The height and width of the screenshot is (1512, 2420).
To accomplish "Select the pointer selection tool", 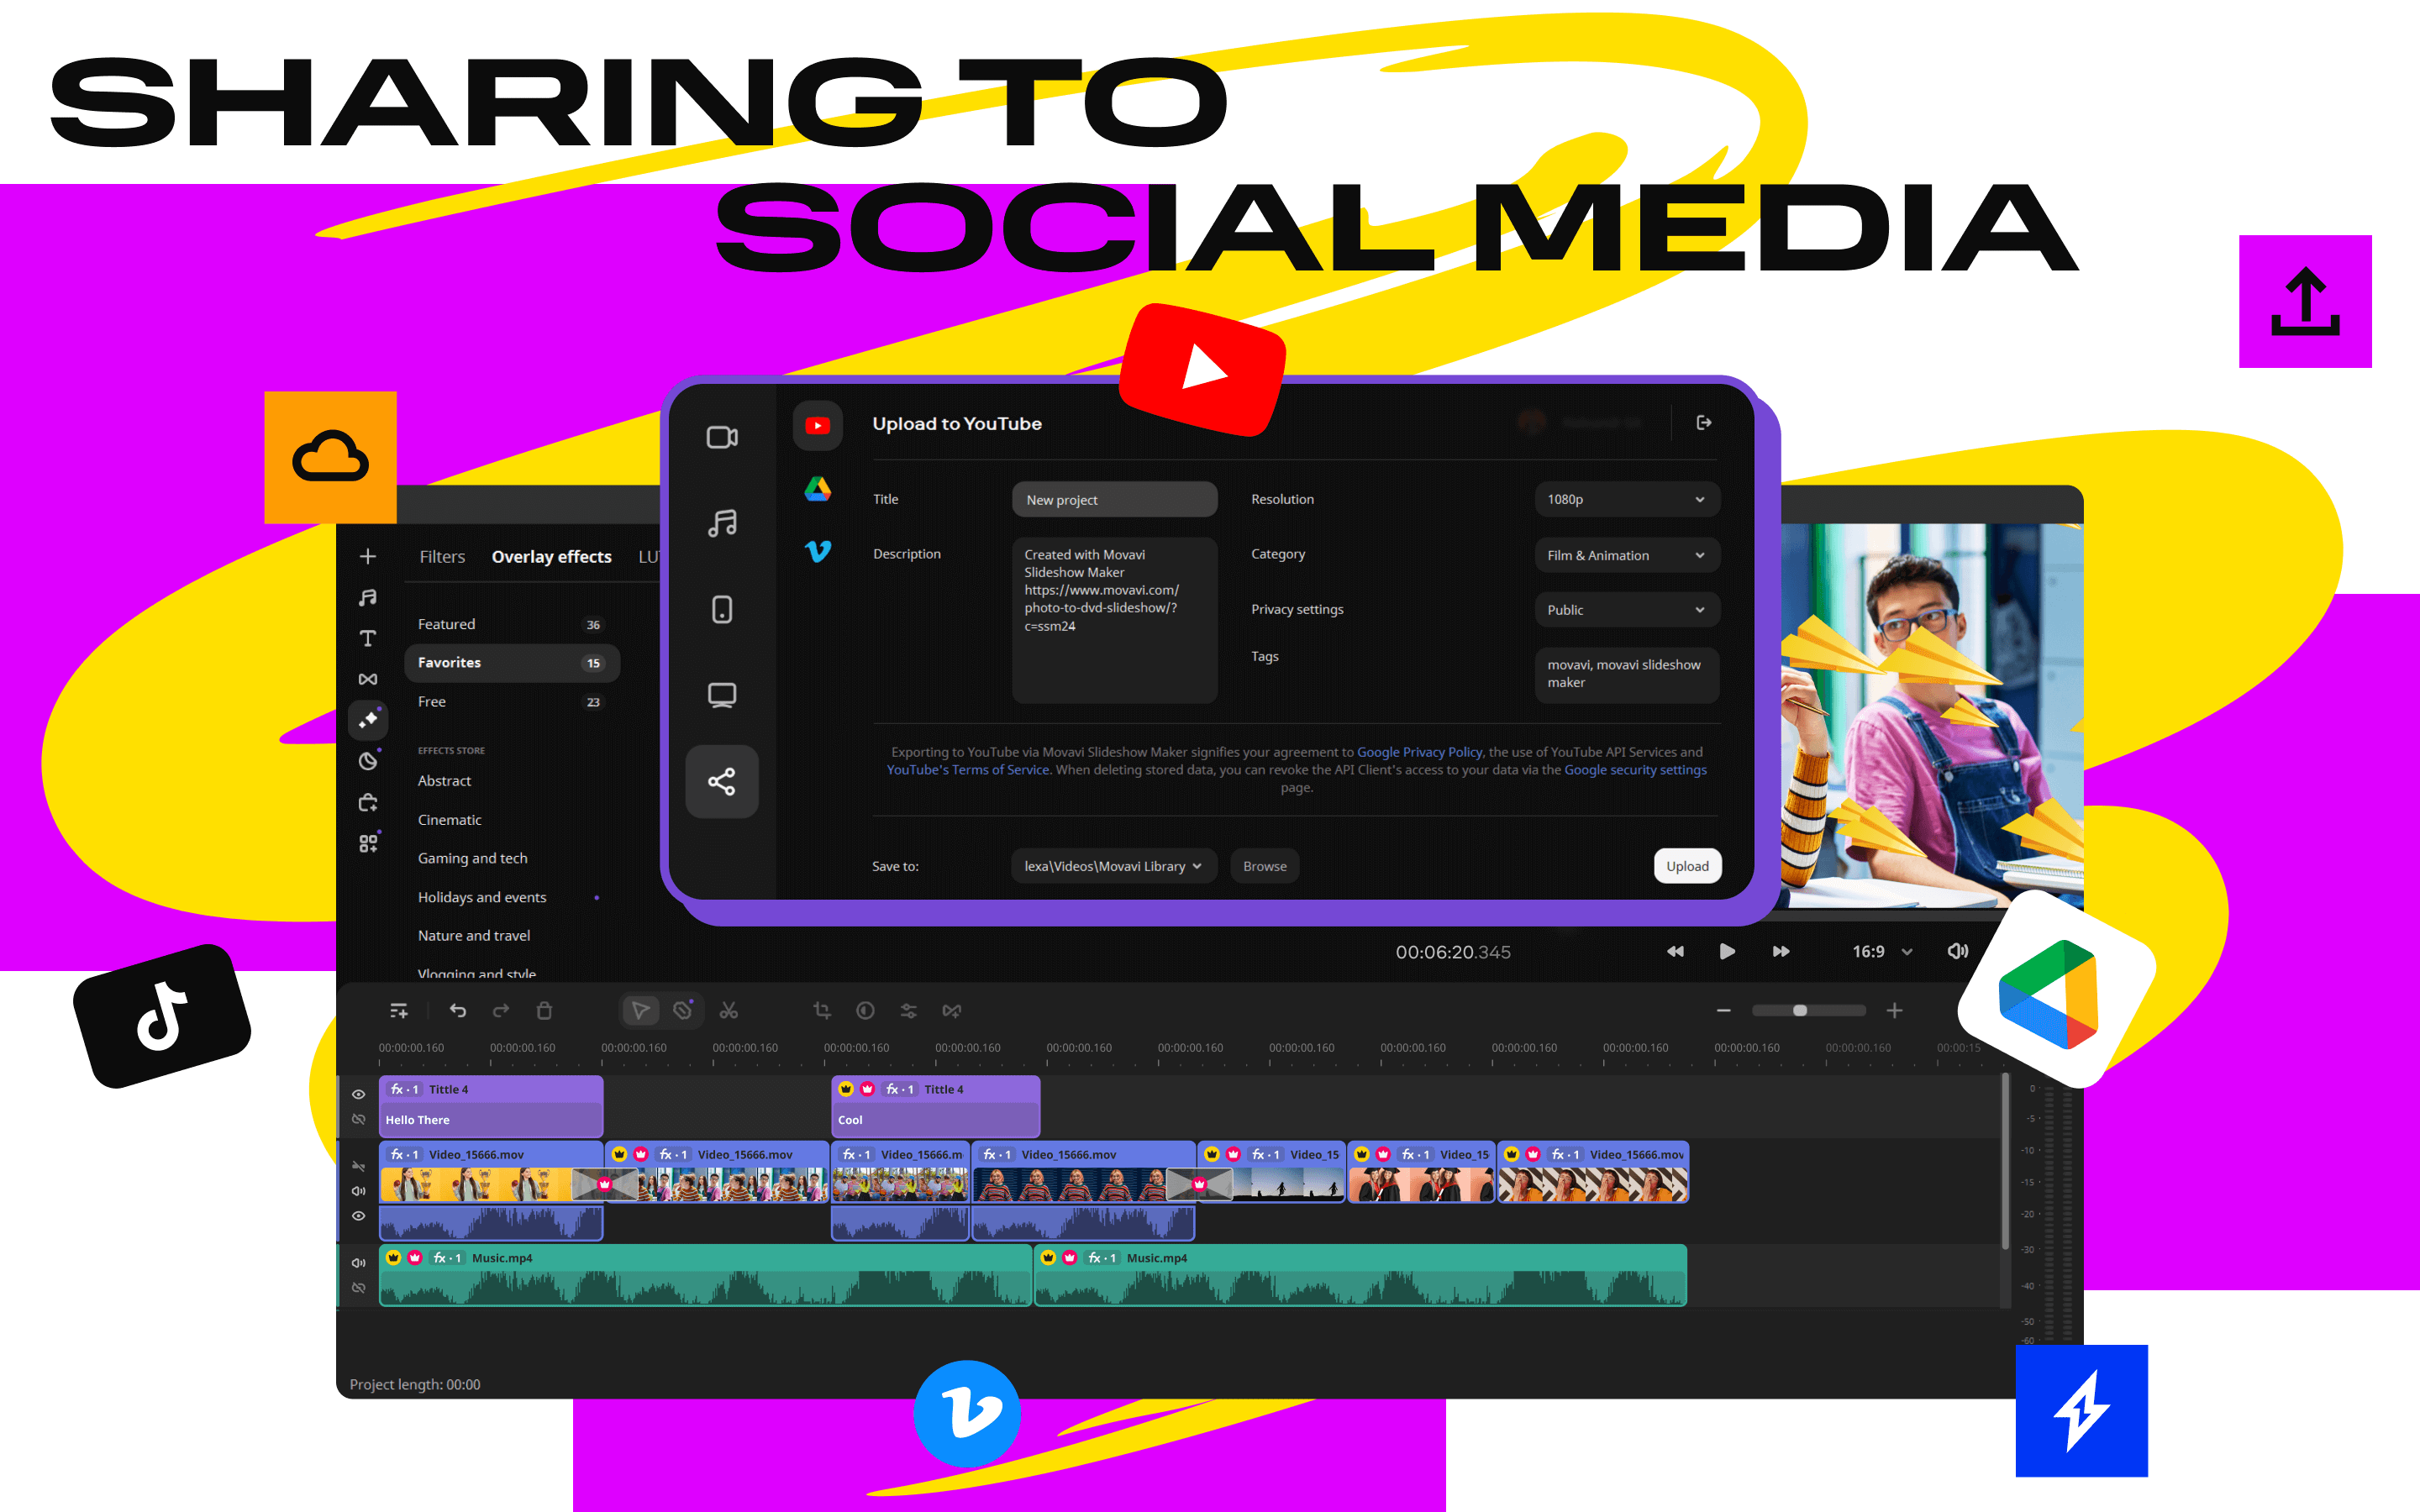I will (640, 1011).
